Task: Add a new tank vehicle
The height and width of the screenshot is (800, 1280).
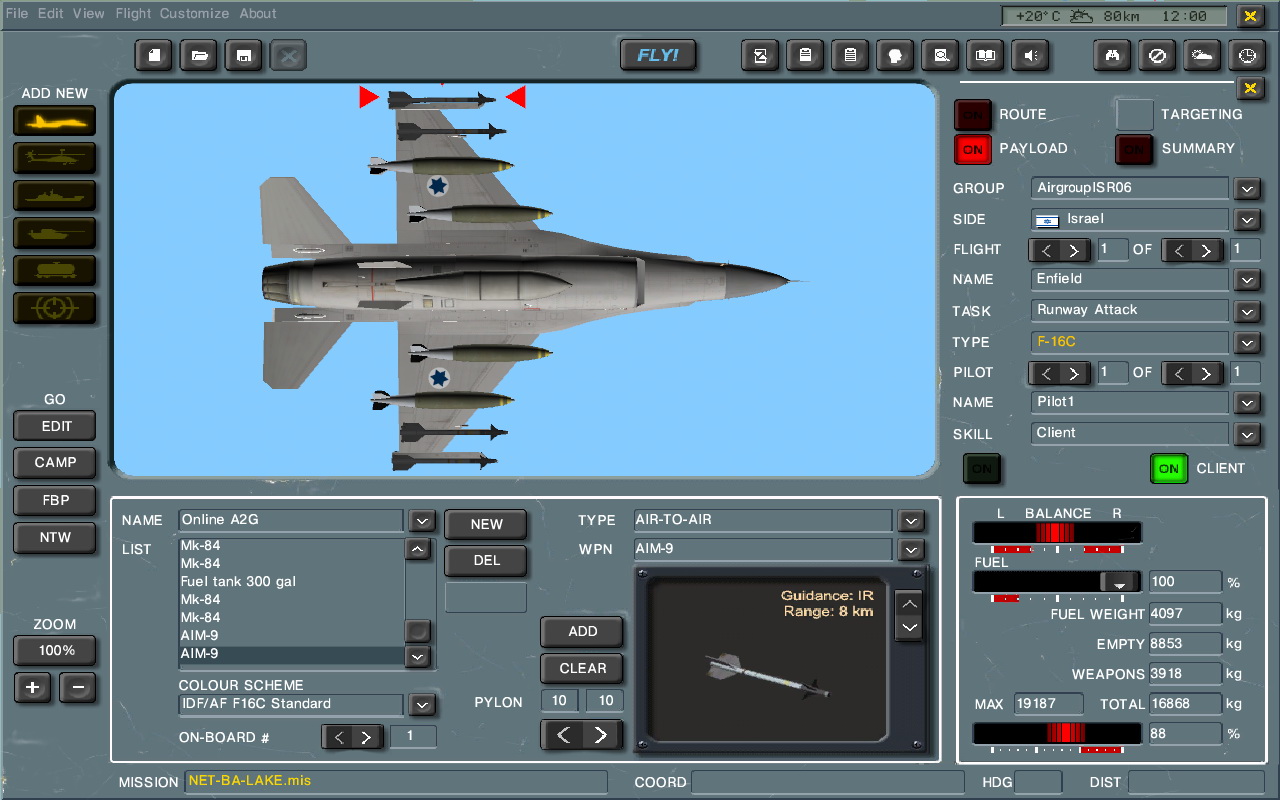Action: [x=55, y=233]
